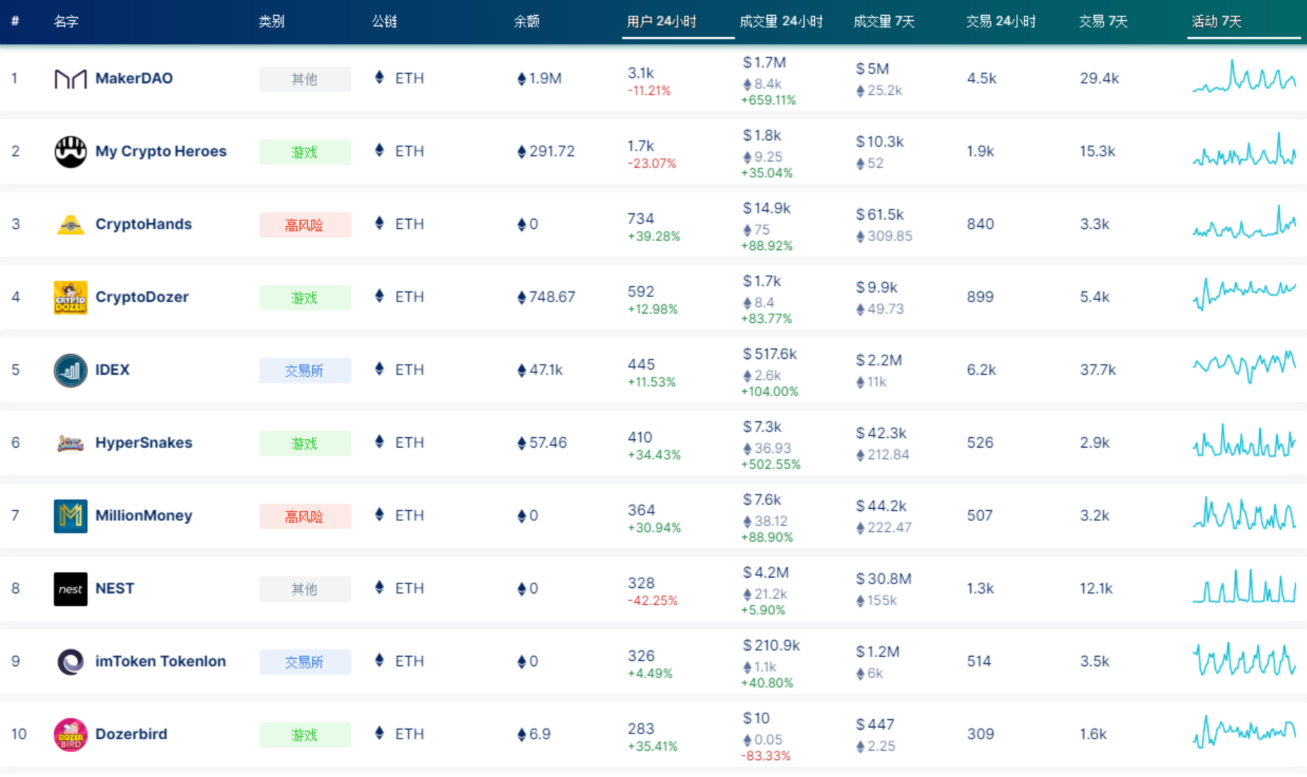The height and width of the screenshot is (777, 1307).
Task: Click the $517.6k volume value for IDEX
Action: (770, 354)
